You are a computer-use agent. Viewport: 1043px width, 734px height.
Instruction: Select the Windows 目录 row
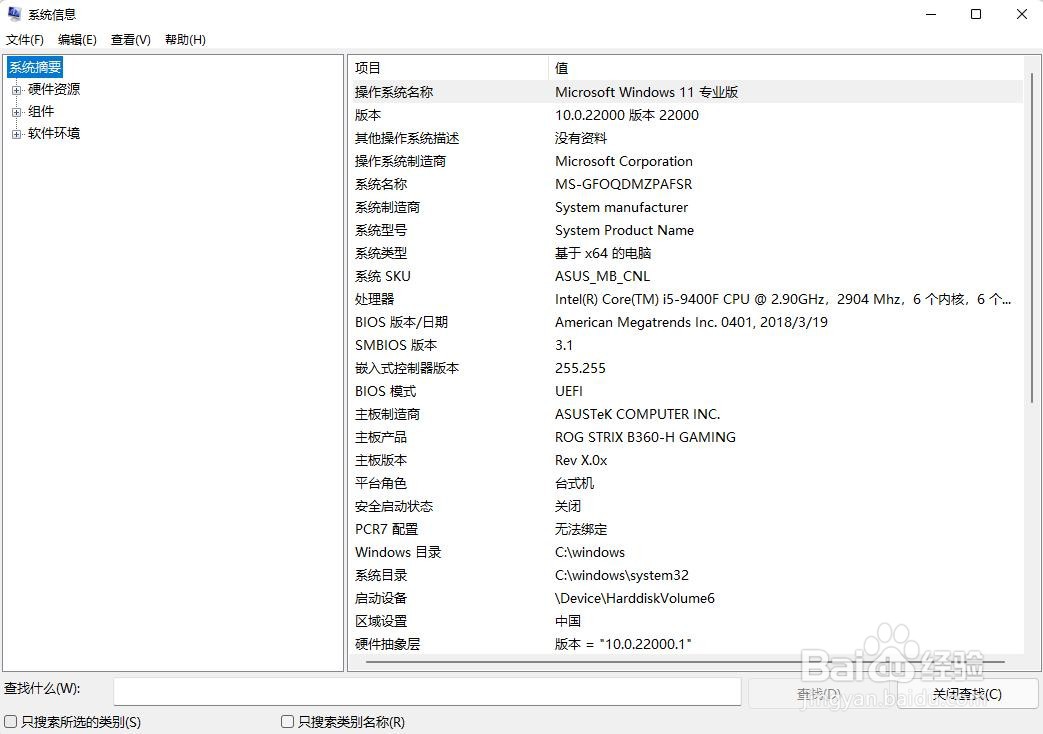point(686,552)
